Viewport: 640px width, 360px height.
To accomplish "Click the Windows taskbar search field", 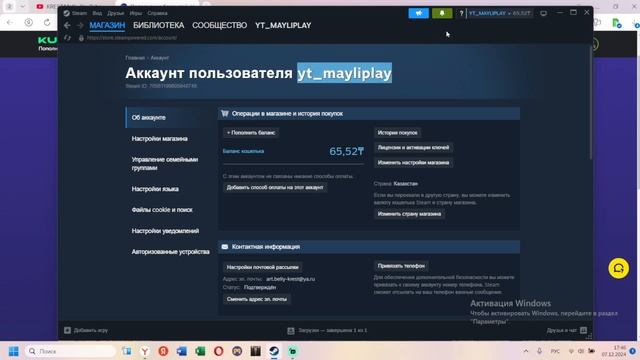I will pyautogui.click(x=71, y=351).
